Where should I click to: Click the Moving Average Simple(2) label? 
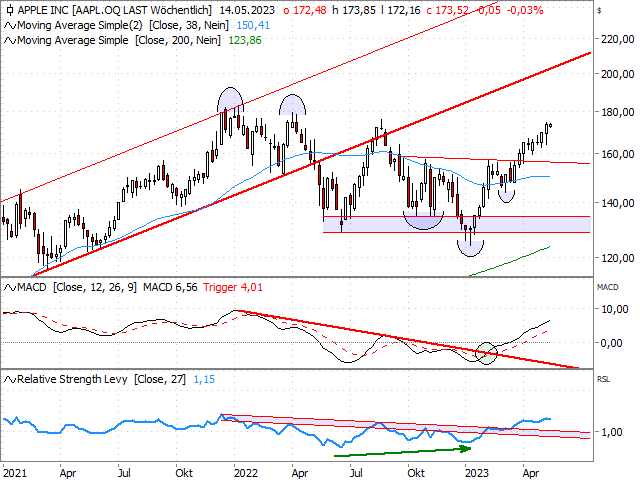pos(80,25)
